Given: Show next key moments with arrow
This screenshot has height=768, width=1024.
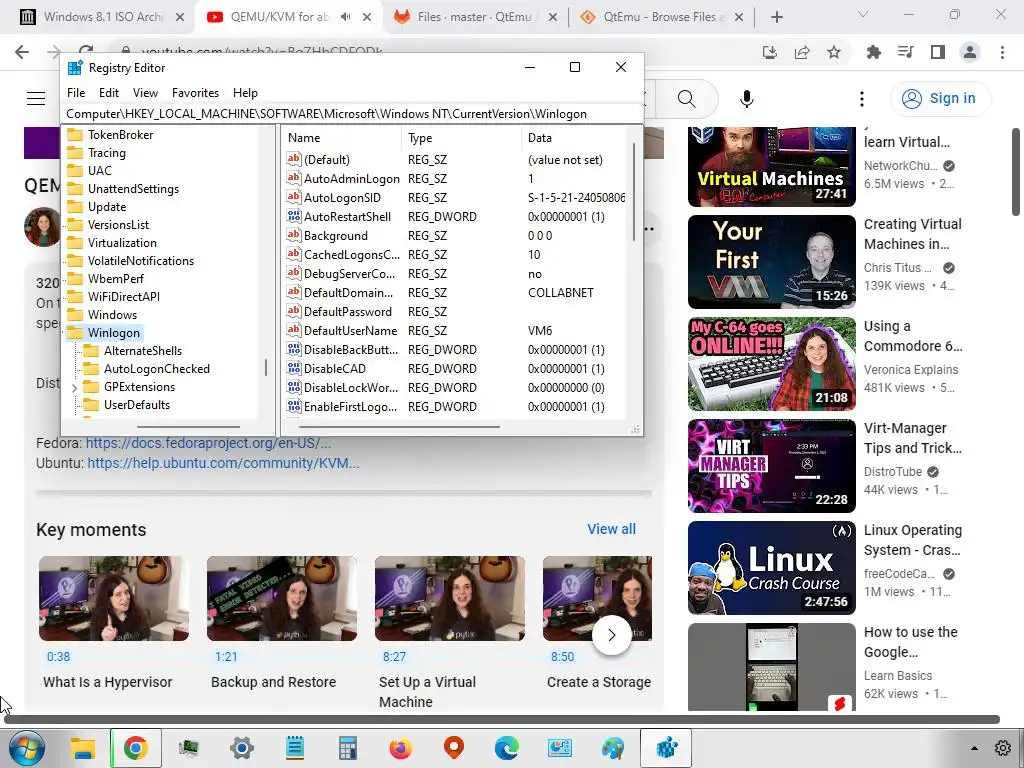Looking at the screenshot, I should [612, 635].
